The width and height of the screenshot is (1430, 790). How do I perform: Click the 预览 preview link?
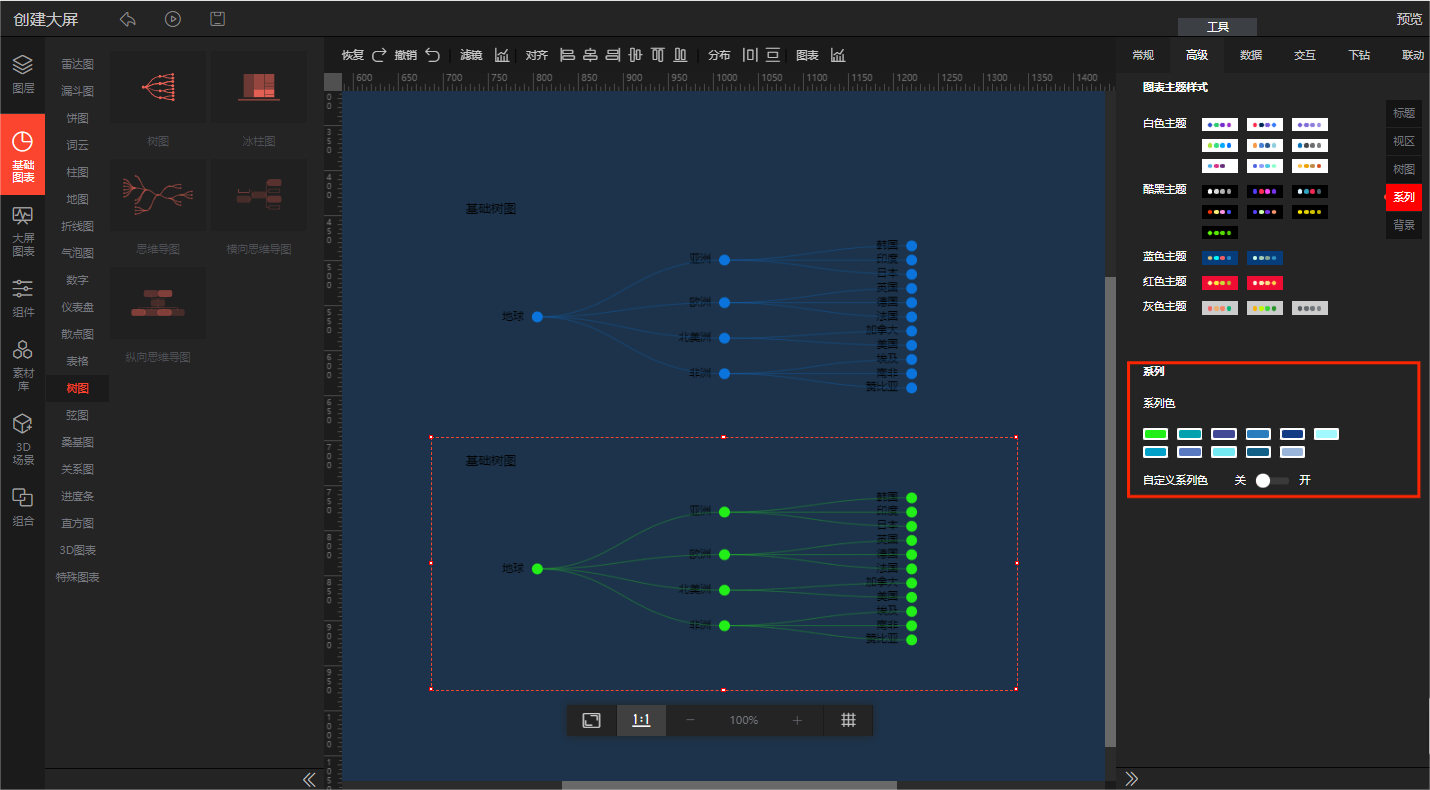1409,19
